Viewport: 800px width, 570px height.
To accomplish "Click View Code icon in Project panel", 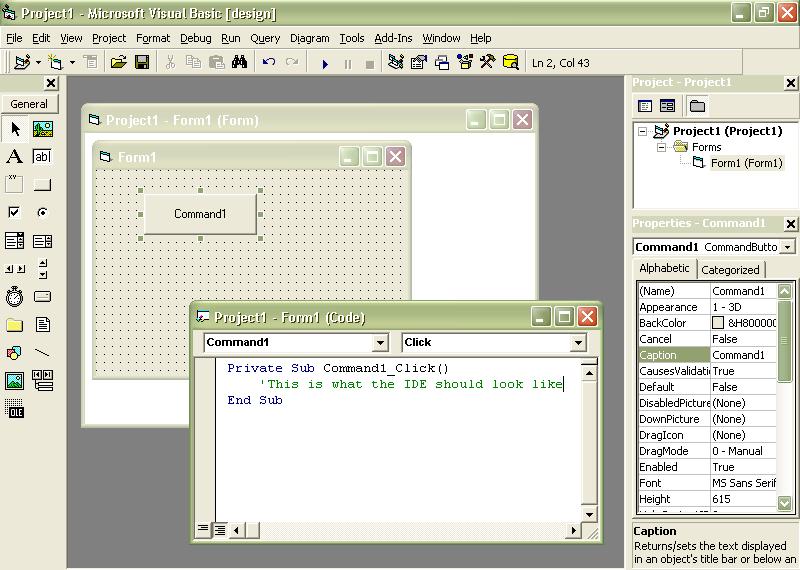I will pos(645,106).
